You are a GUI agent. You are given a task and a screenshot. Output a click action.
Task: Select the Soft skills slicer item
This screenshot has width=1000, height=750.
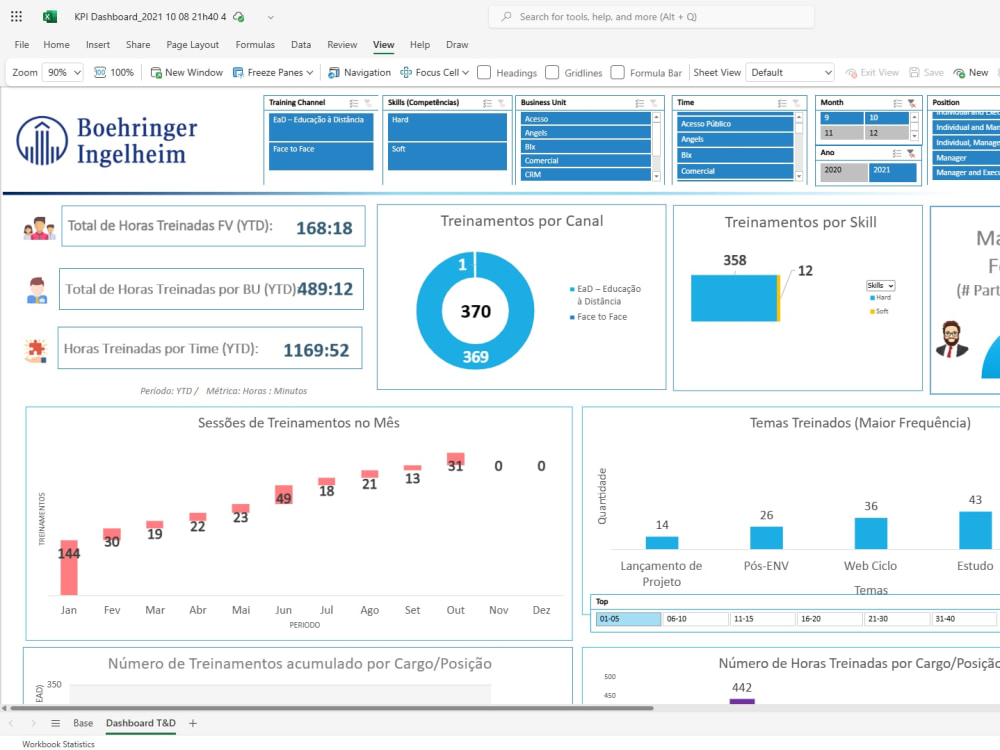pos(447,156)
